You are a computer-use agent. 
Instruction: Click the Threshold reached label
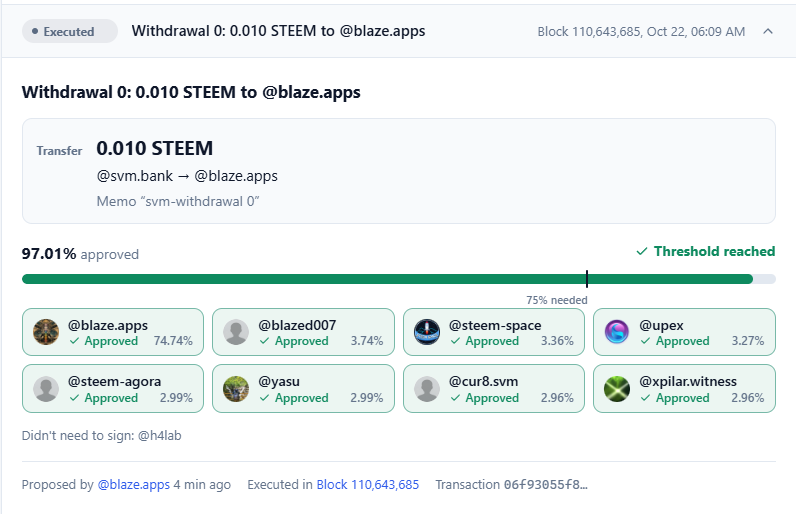coord(714,251)
